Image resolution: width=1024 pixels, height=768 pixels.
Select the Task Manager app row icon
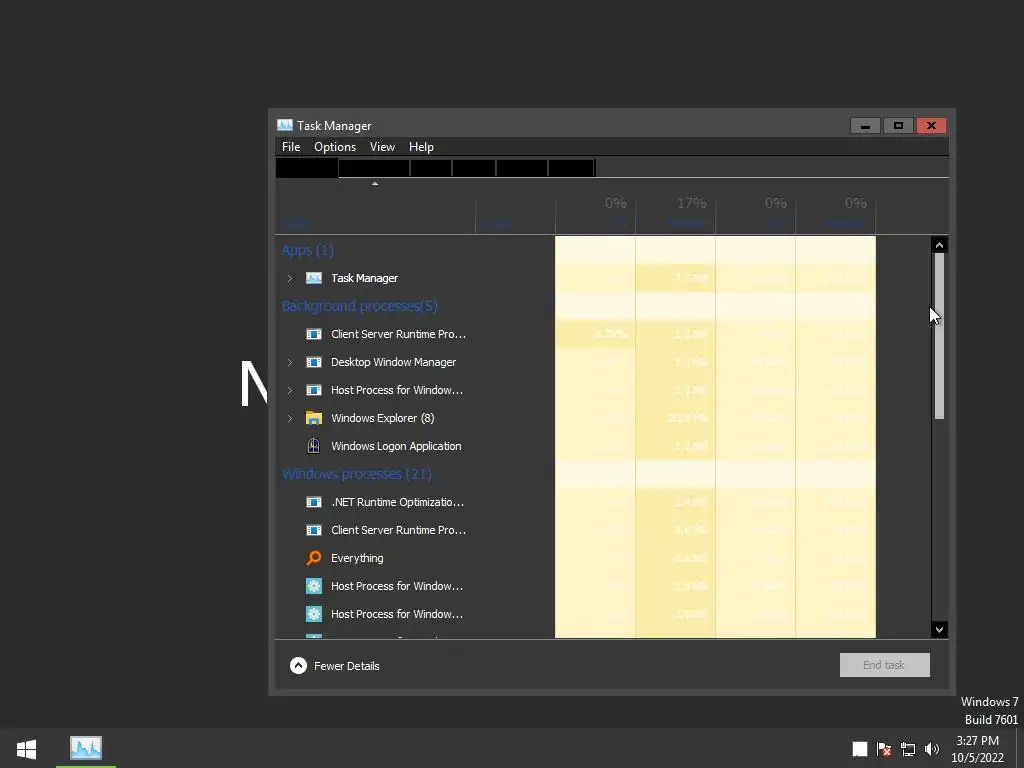point(314,278)
